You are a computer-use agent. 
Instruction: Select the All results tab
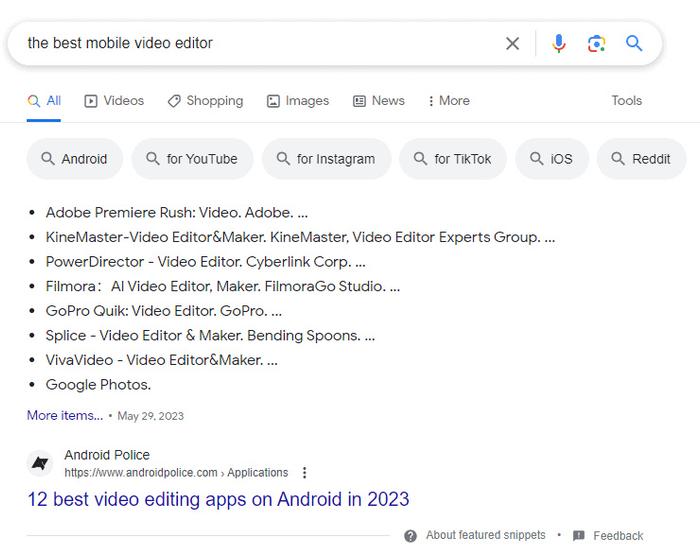point(44,101)
